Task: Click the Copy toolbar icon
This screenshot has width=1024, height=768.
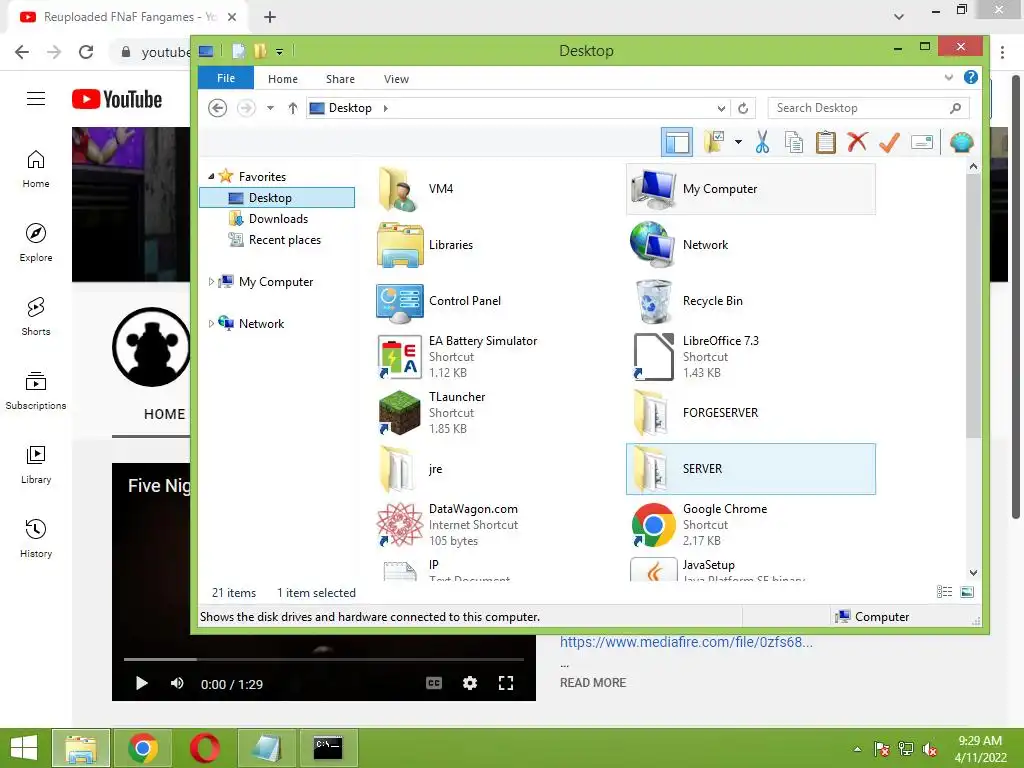Action: tap(793, 142)
